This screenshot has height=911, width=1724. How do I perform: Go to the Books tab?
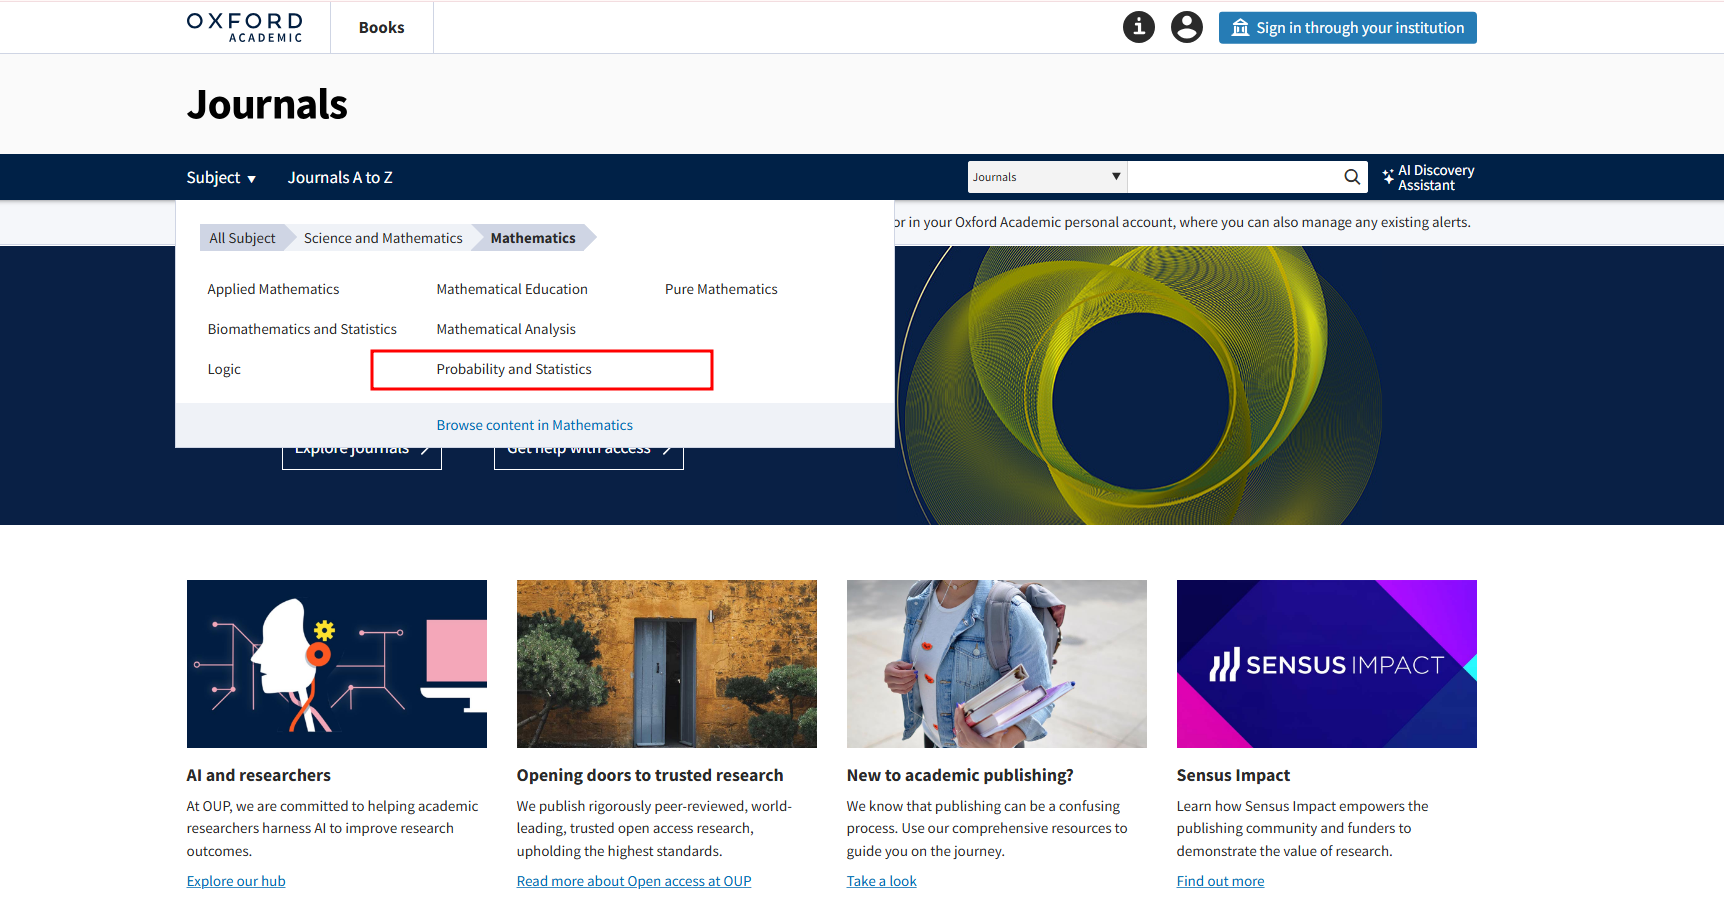(381, 28)
